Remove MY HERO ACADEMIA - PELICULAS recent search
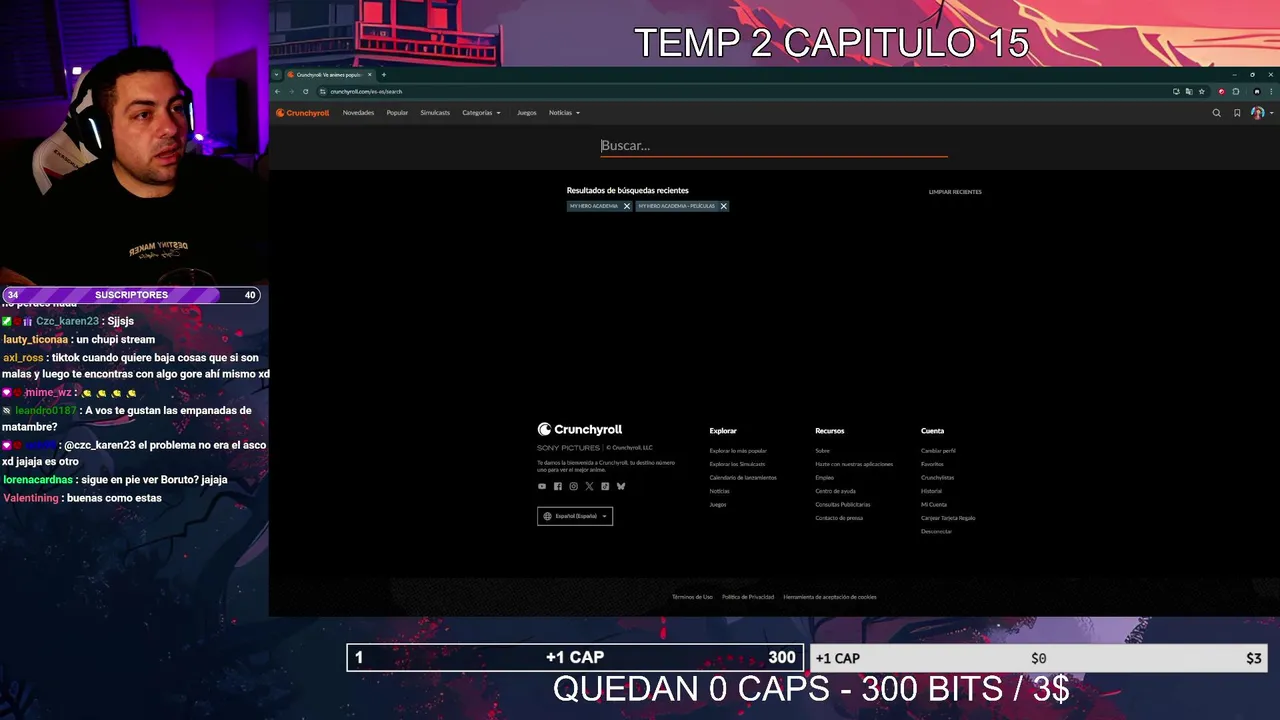The width and height of the screenshot is (1280, 720). pyautogui.click(x=724, y=206)
